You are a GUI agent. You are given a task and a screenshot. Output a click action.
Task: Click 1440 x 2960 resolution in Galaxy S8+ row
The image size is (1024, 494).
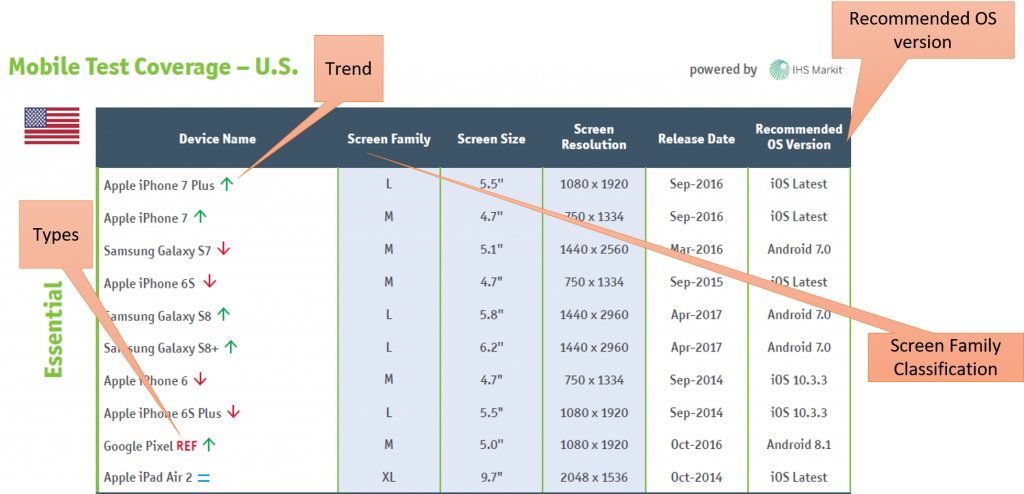[x=594, y=347]
